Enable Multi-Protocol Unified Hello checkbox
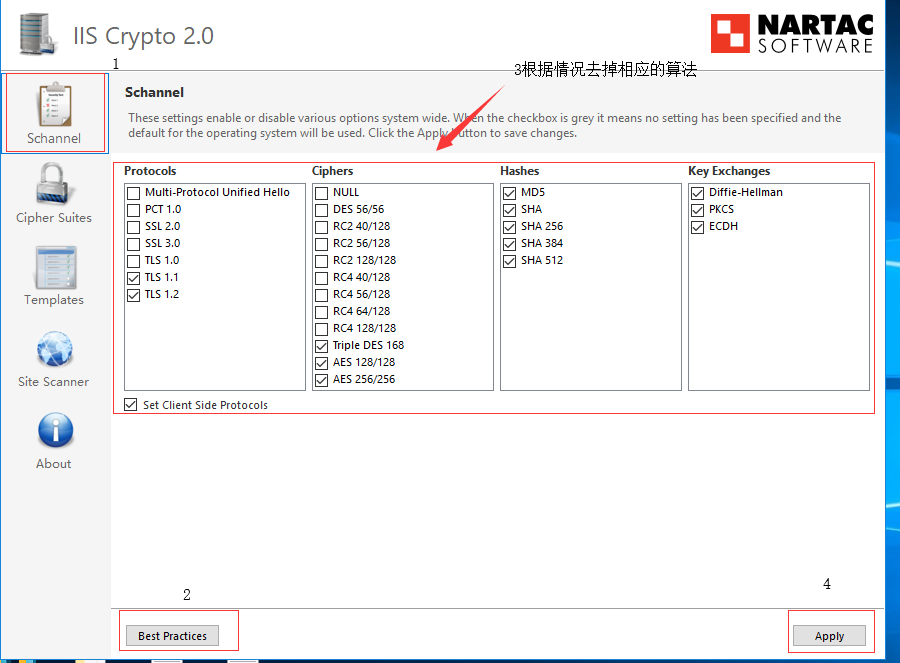 tap(133, 193)
